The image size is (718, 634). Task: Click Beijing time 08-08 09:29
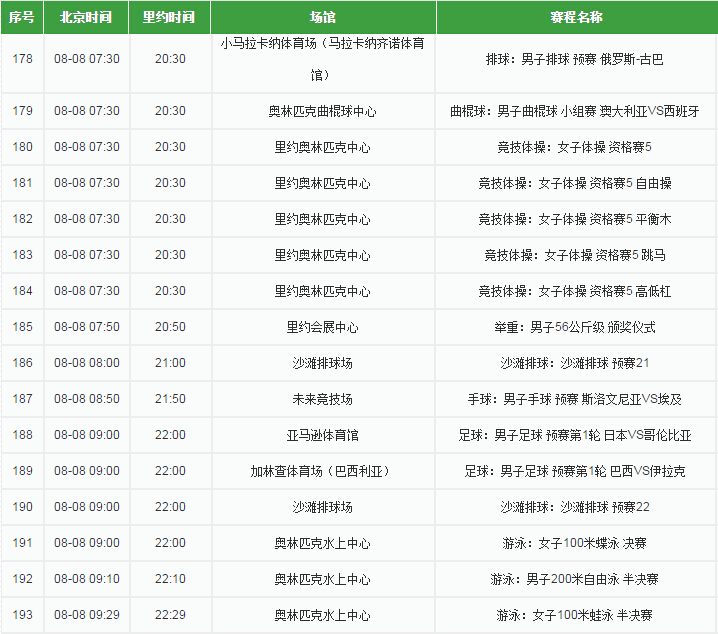[x=87, y=615]
